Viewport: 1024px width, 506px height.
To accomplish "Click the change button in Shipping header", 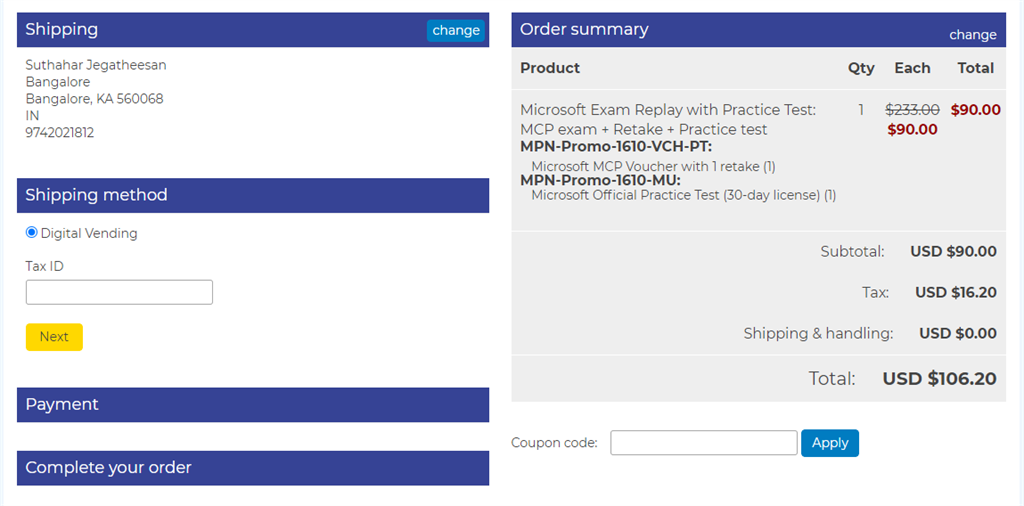I will pos(456,31).
